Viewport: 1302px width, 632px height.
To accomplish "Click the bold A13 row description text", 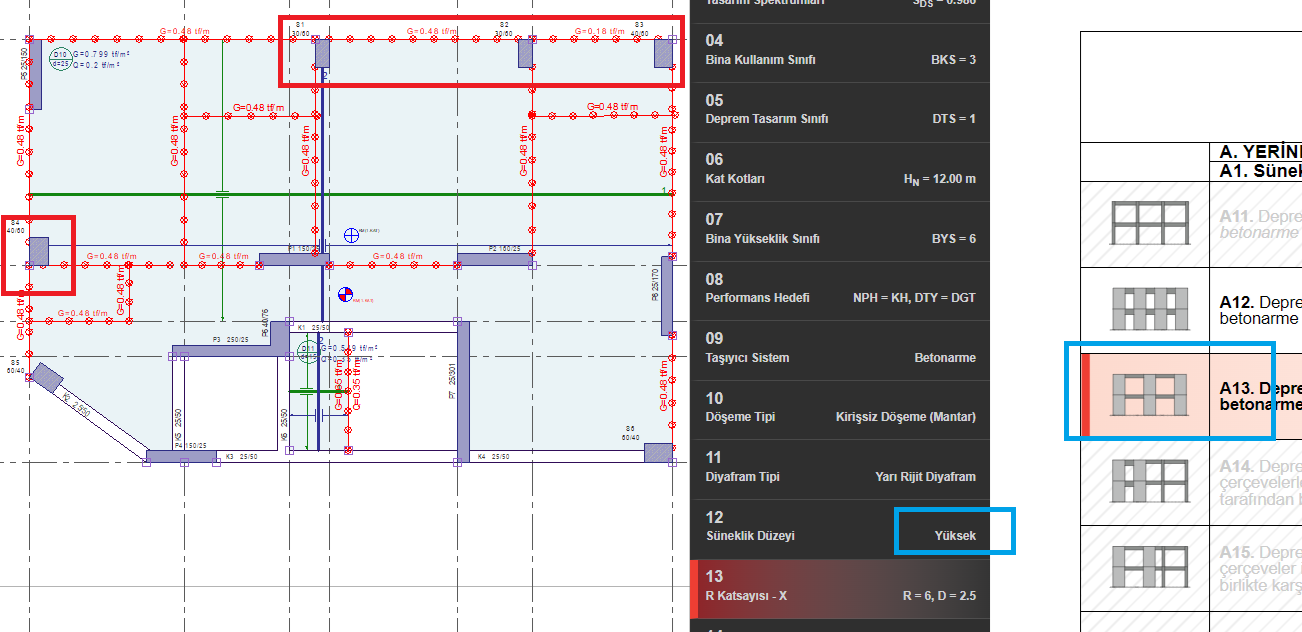I will click(1261, 396).
